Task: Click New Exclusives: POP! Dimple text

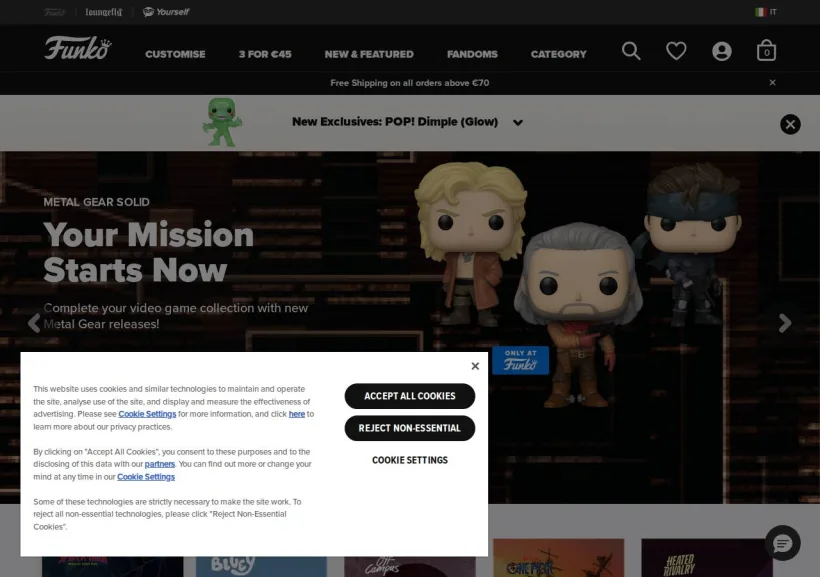Action: point(395,122)
